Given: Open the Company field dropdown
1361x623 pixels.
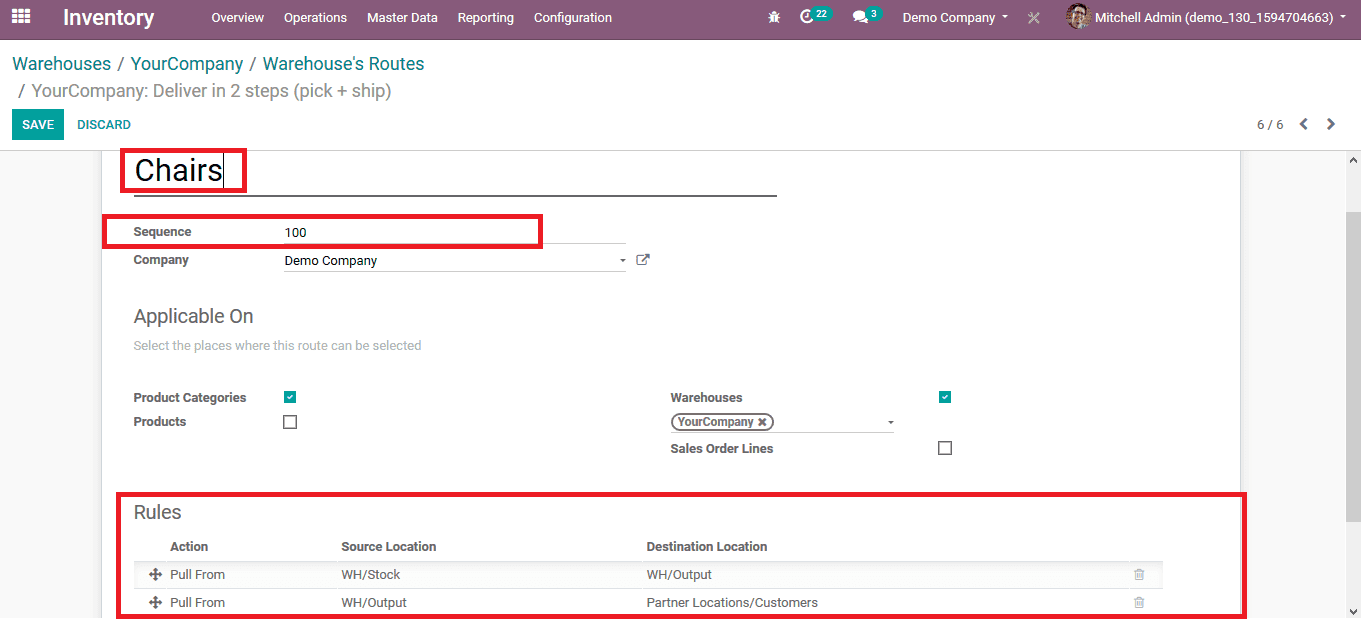Looking at the screenshot, I should [x=622, y=261].
